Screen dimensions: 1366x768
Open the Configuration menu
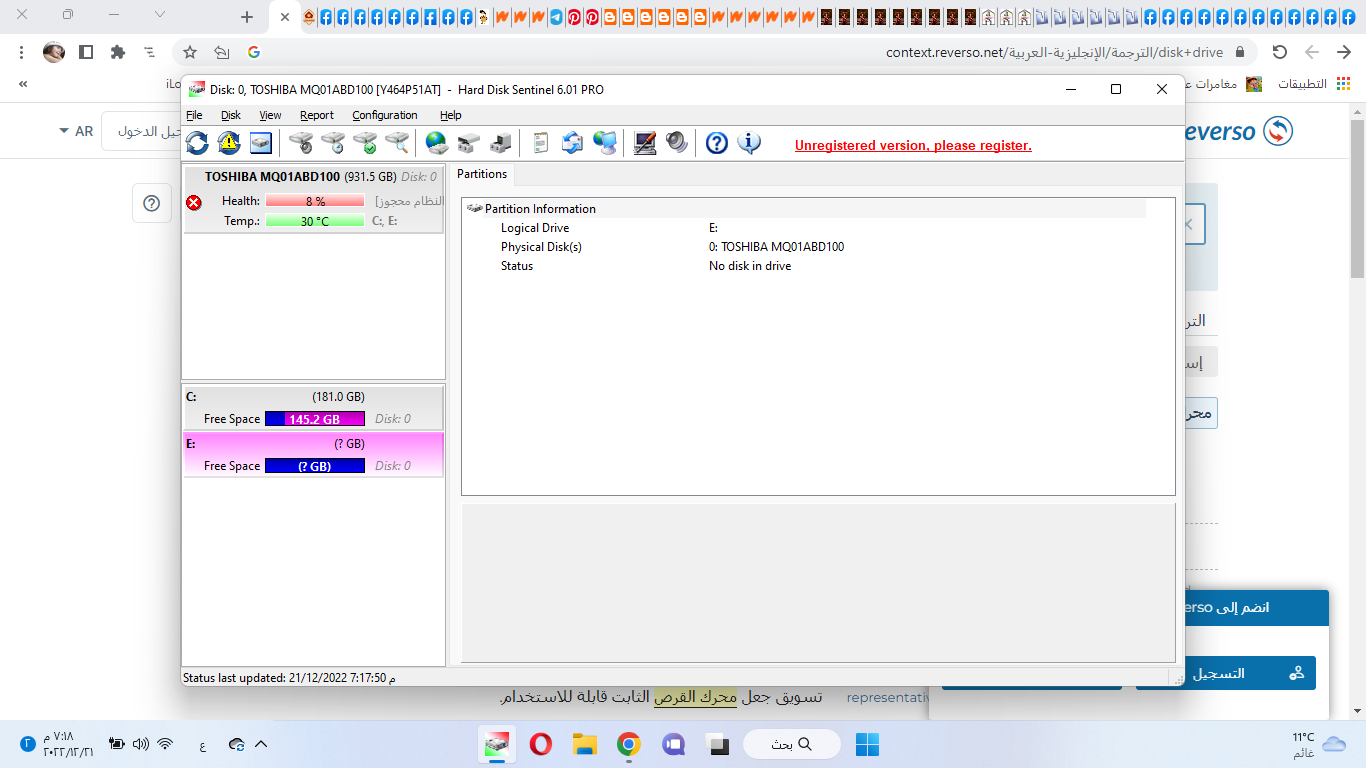click(x=385, y=115)
